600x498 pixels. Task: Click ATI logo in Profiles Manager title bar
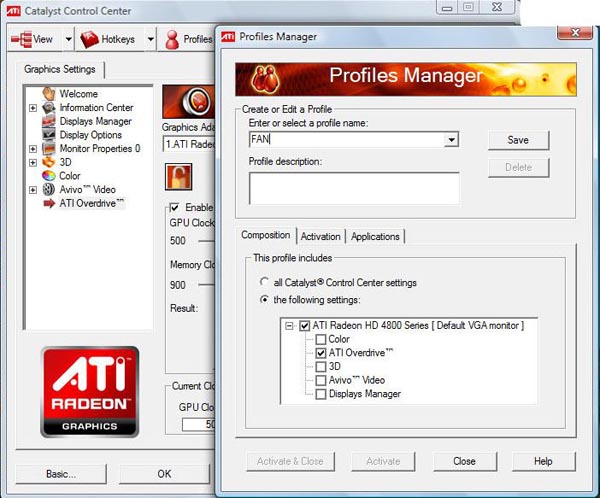click(228, 37)
